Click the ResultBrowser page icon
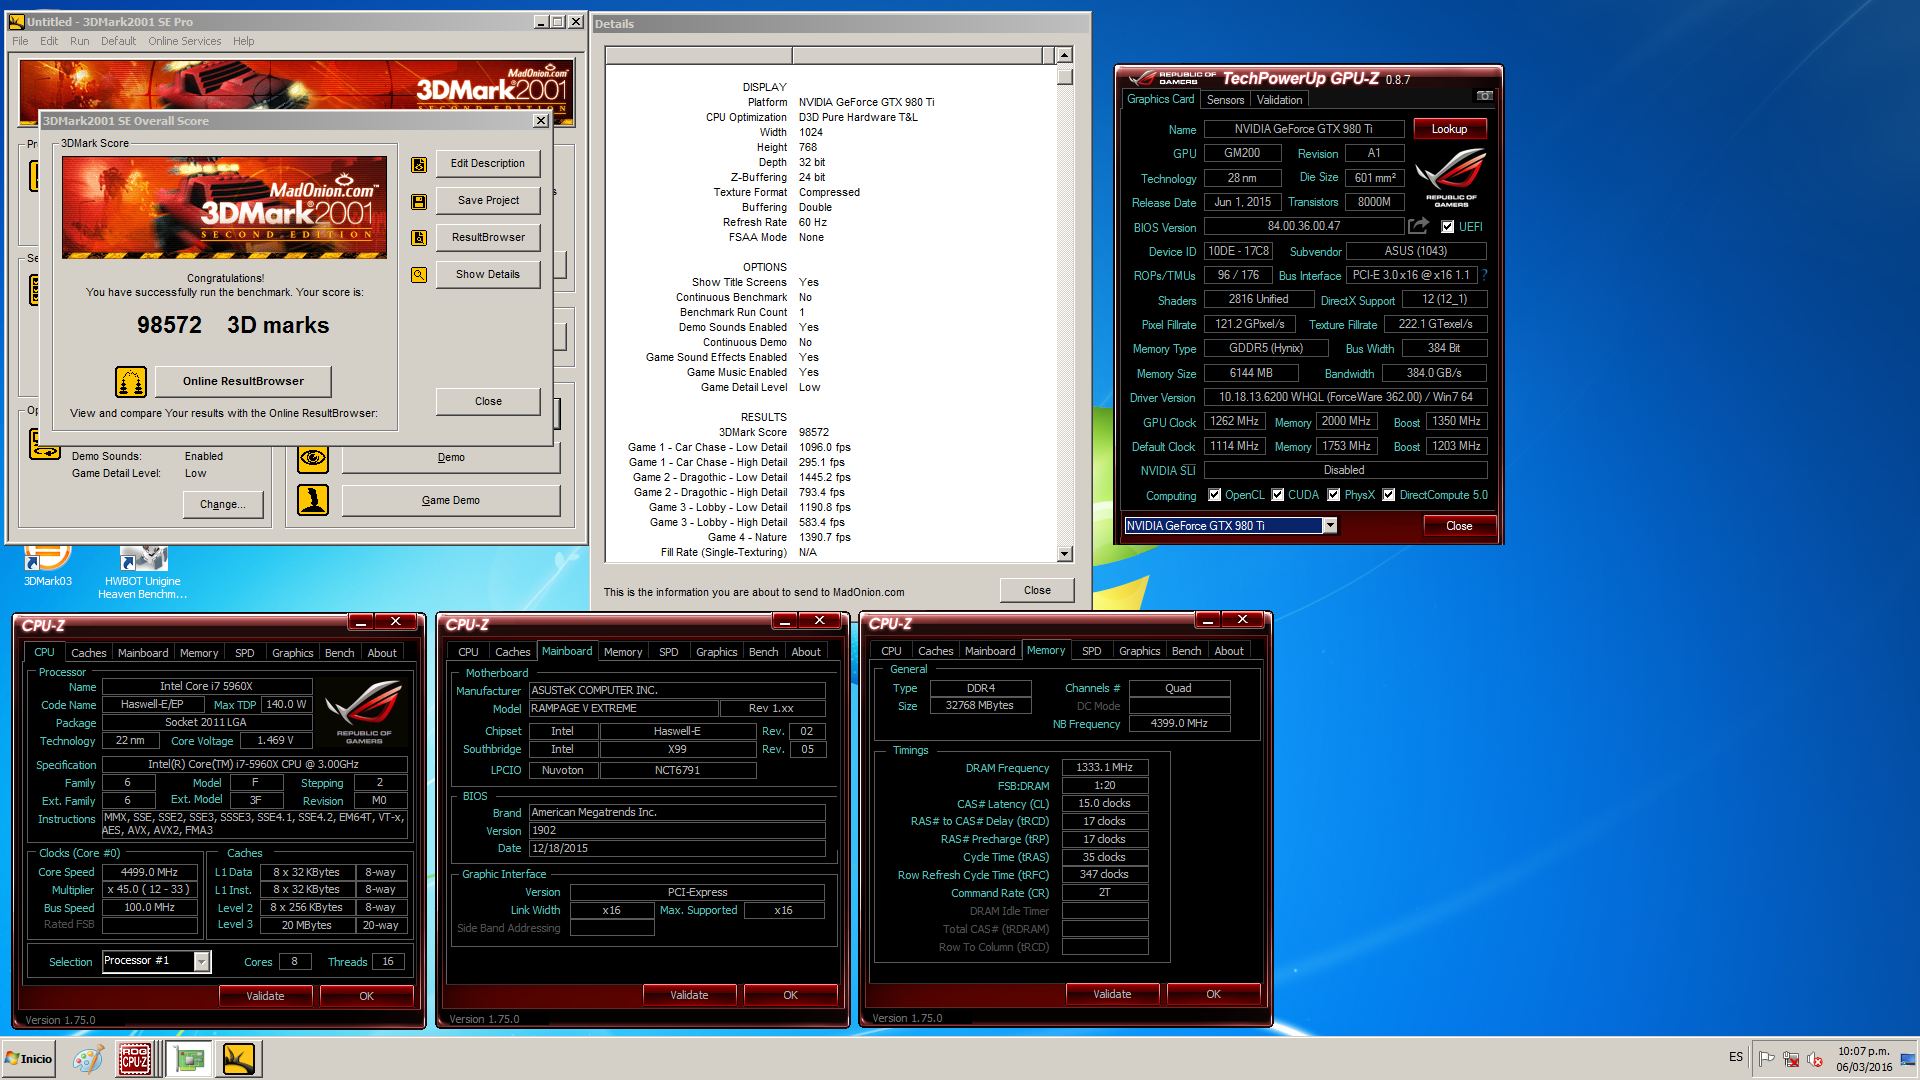Screen dimensions: 1920x1080 [x=419, y=238]
